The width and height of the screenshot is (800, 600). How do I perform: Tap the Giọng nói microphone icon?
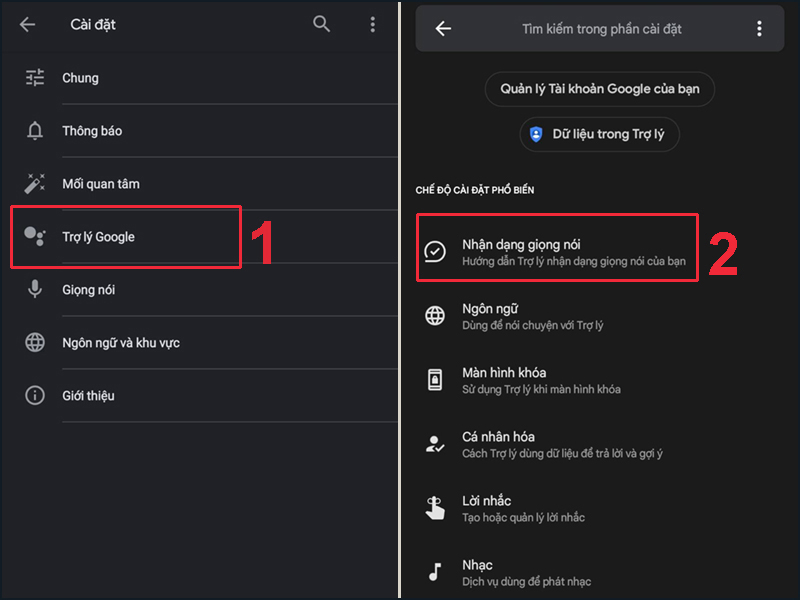coord(35,290)
